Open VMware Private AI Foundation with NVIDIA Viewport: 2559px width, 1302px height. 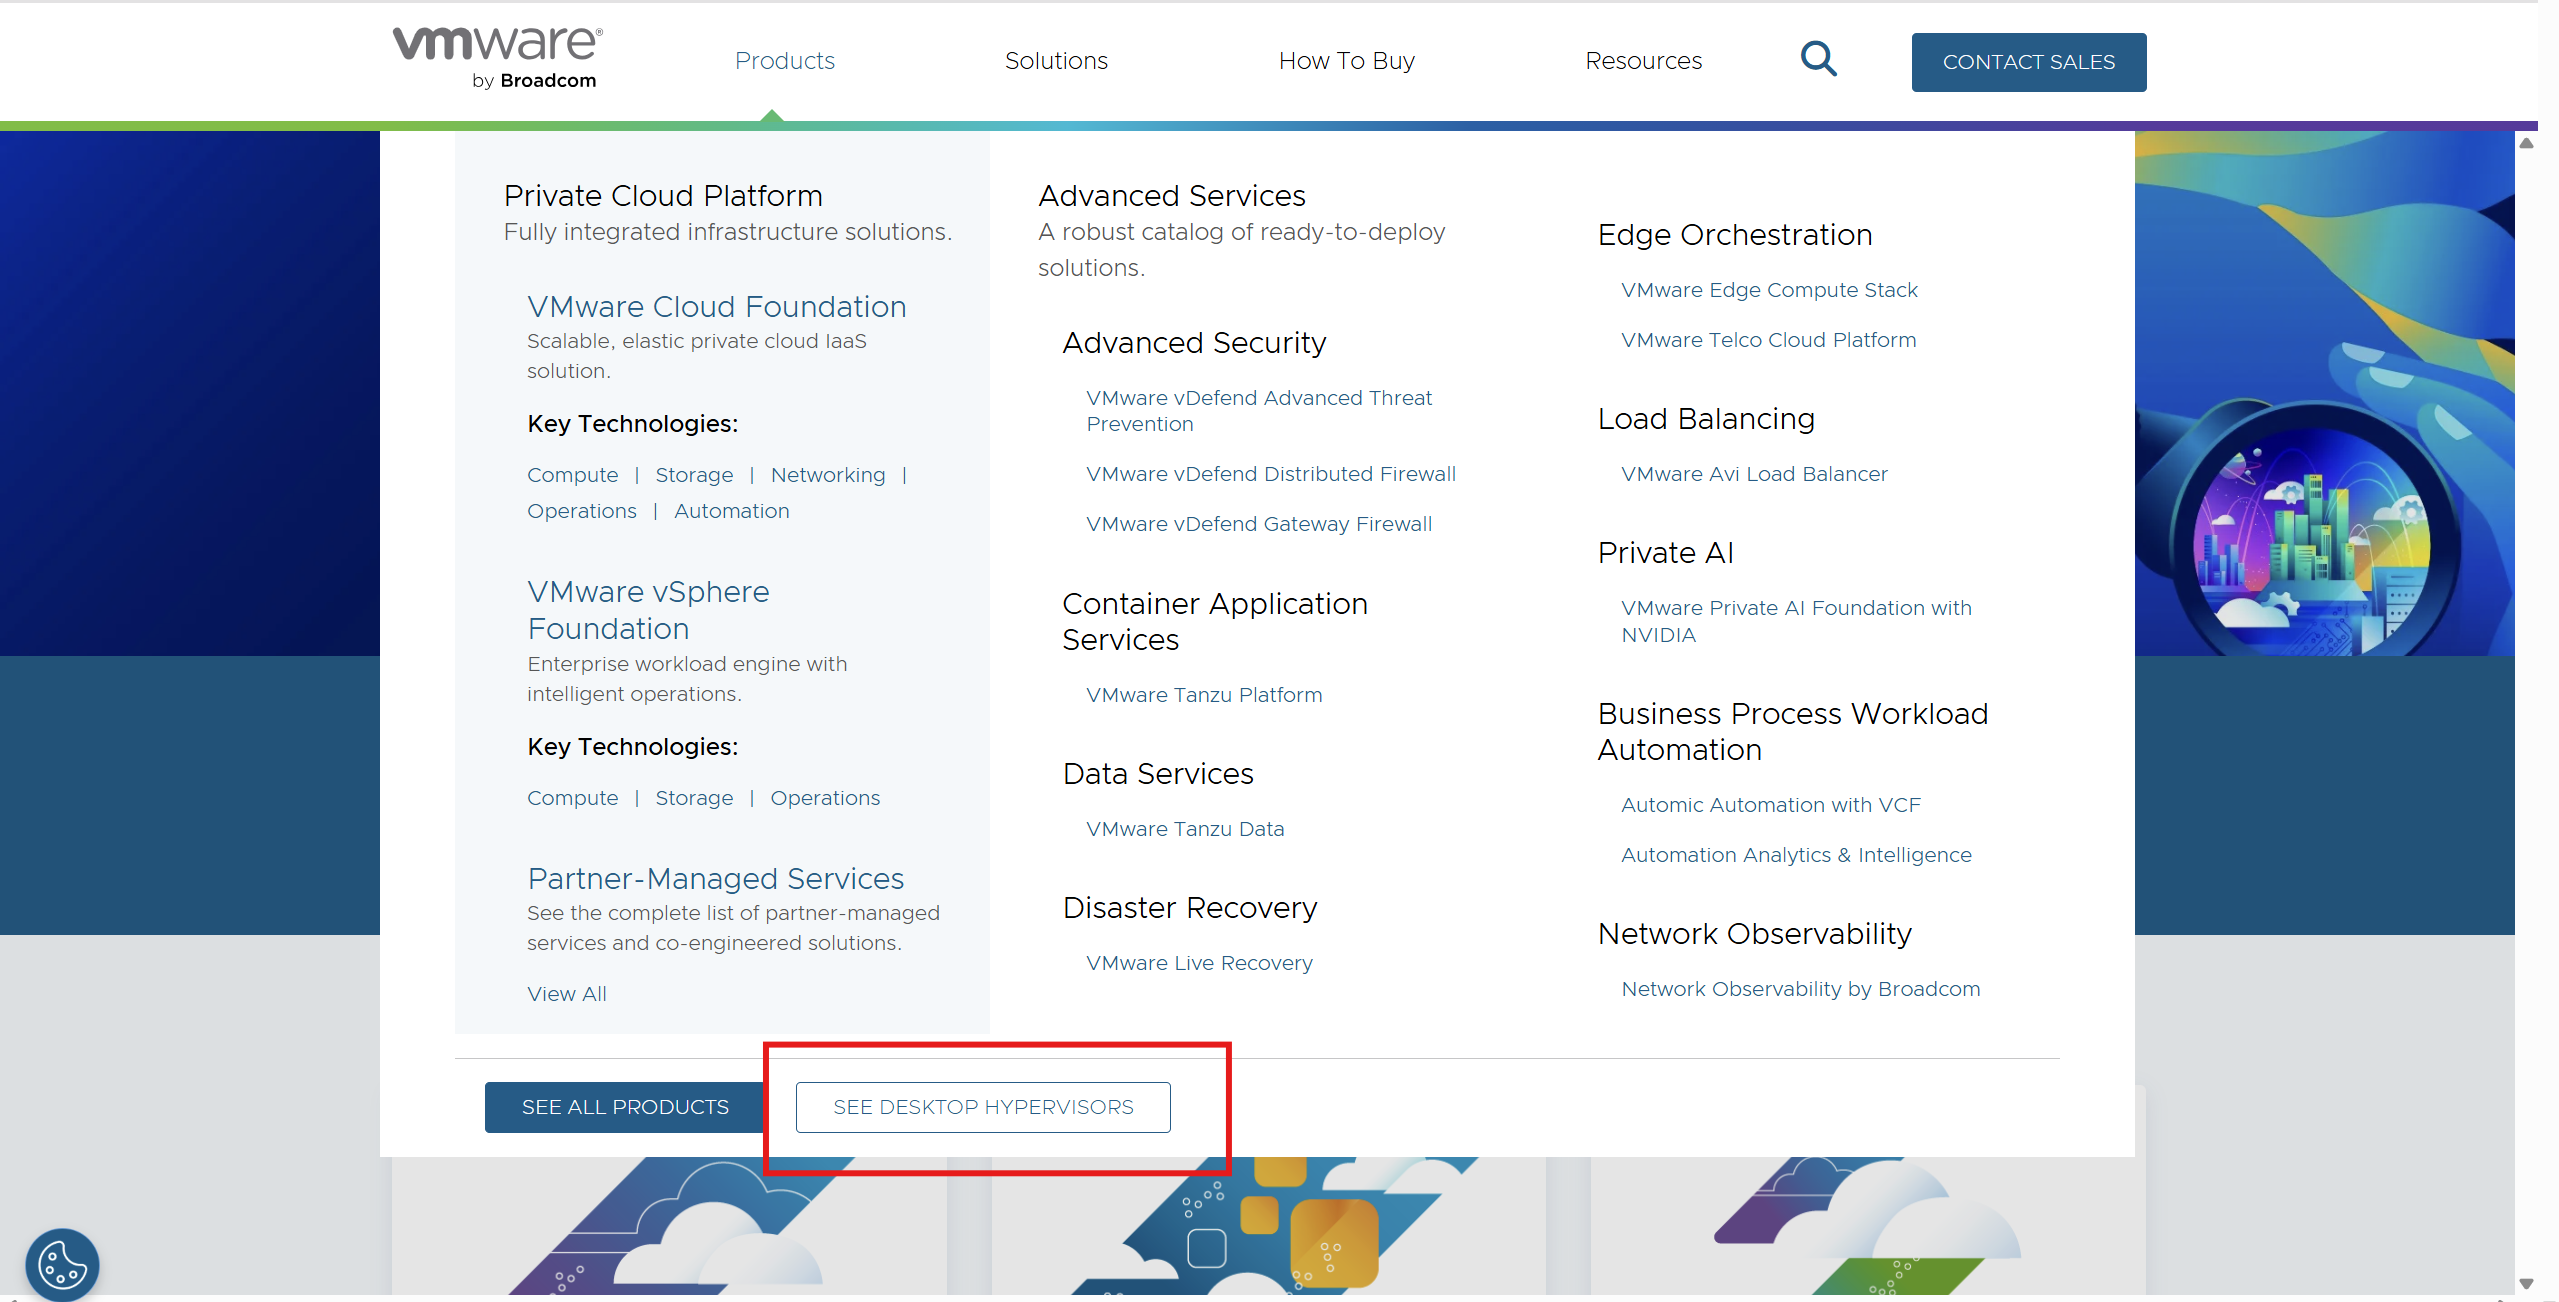coord(1796,621)
